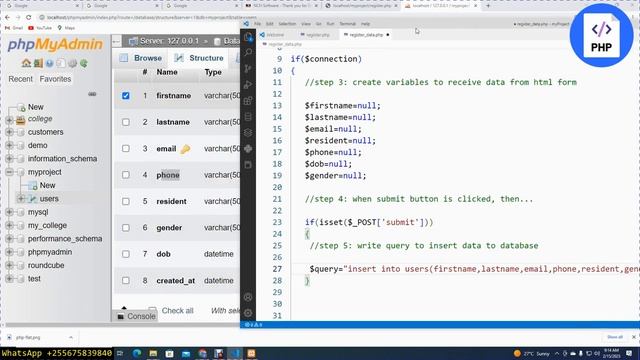This screenshot has width=640, height=360.
Task: Click the email primary key icon
Action: coord(185,149)
